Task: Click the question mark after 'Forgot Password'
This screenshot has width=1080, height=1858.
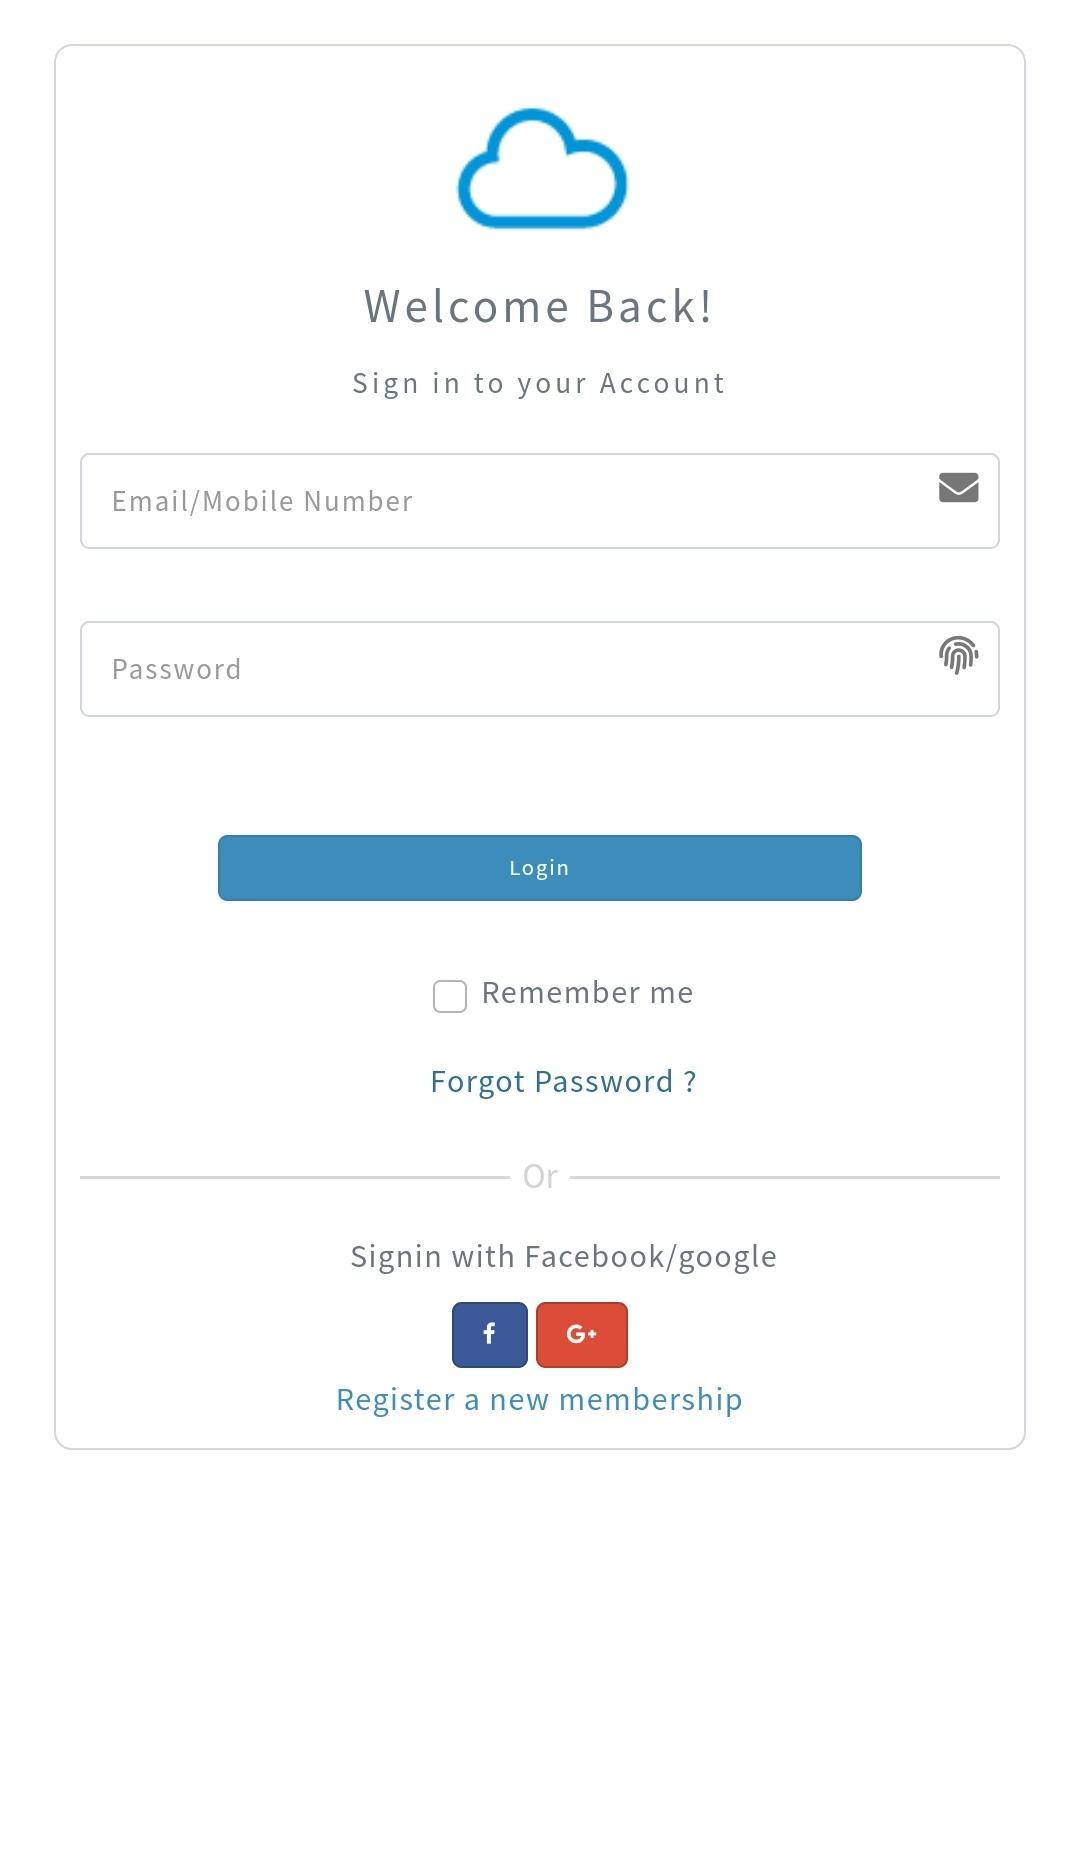Action: click(x=690, y=1082)
